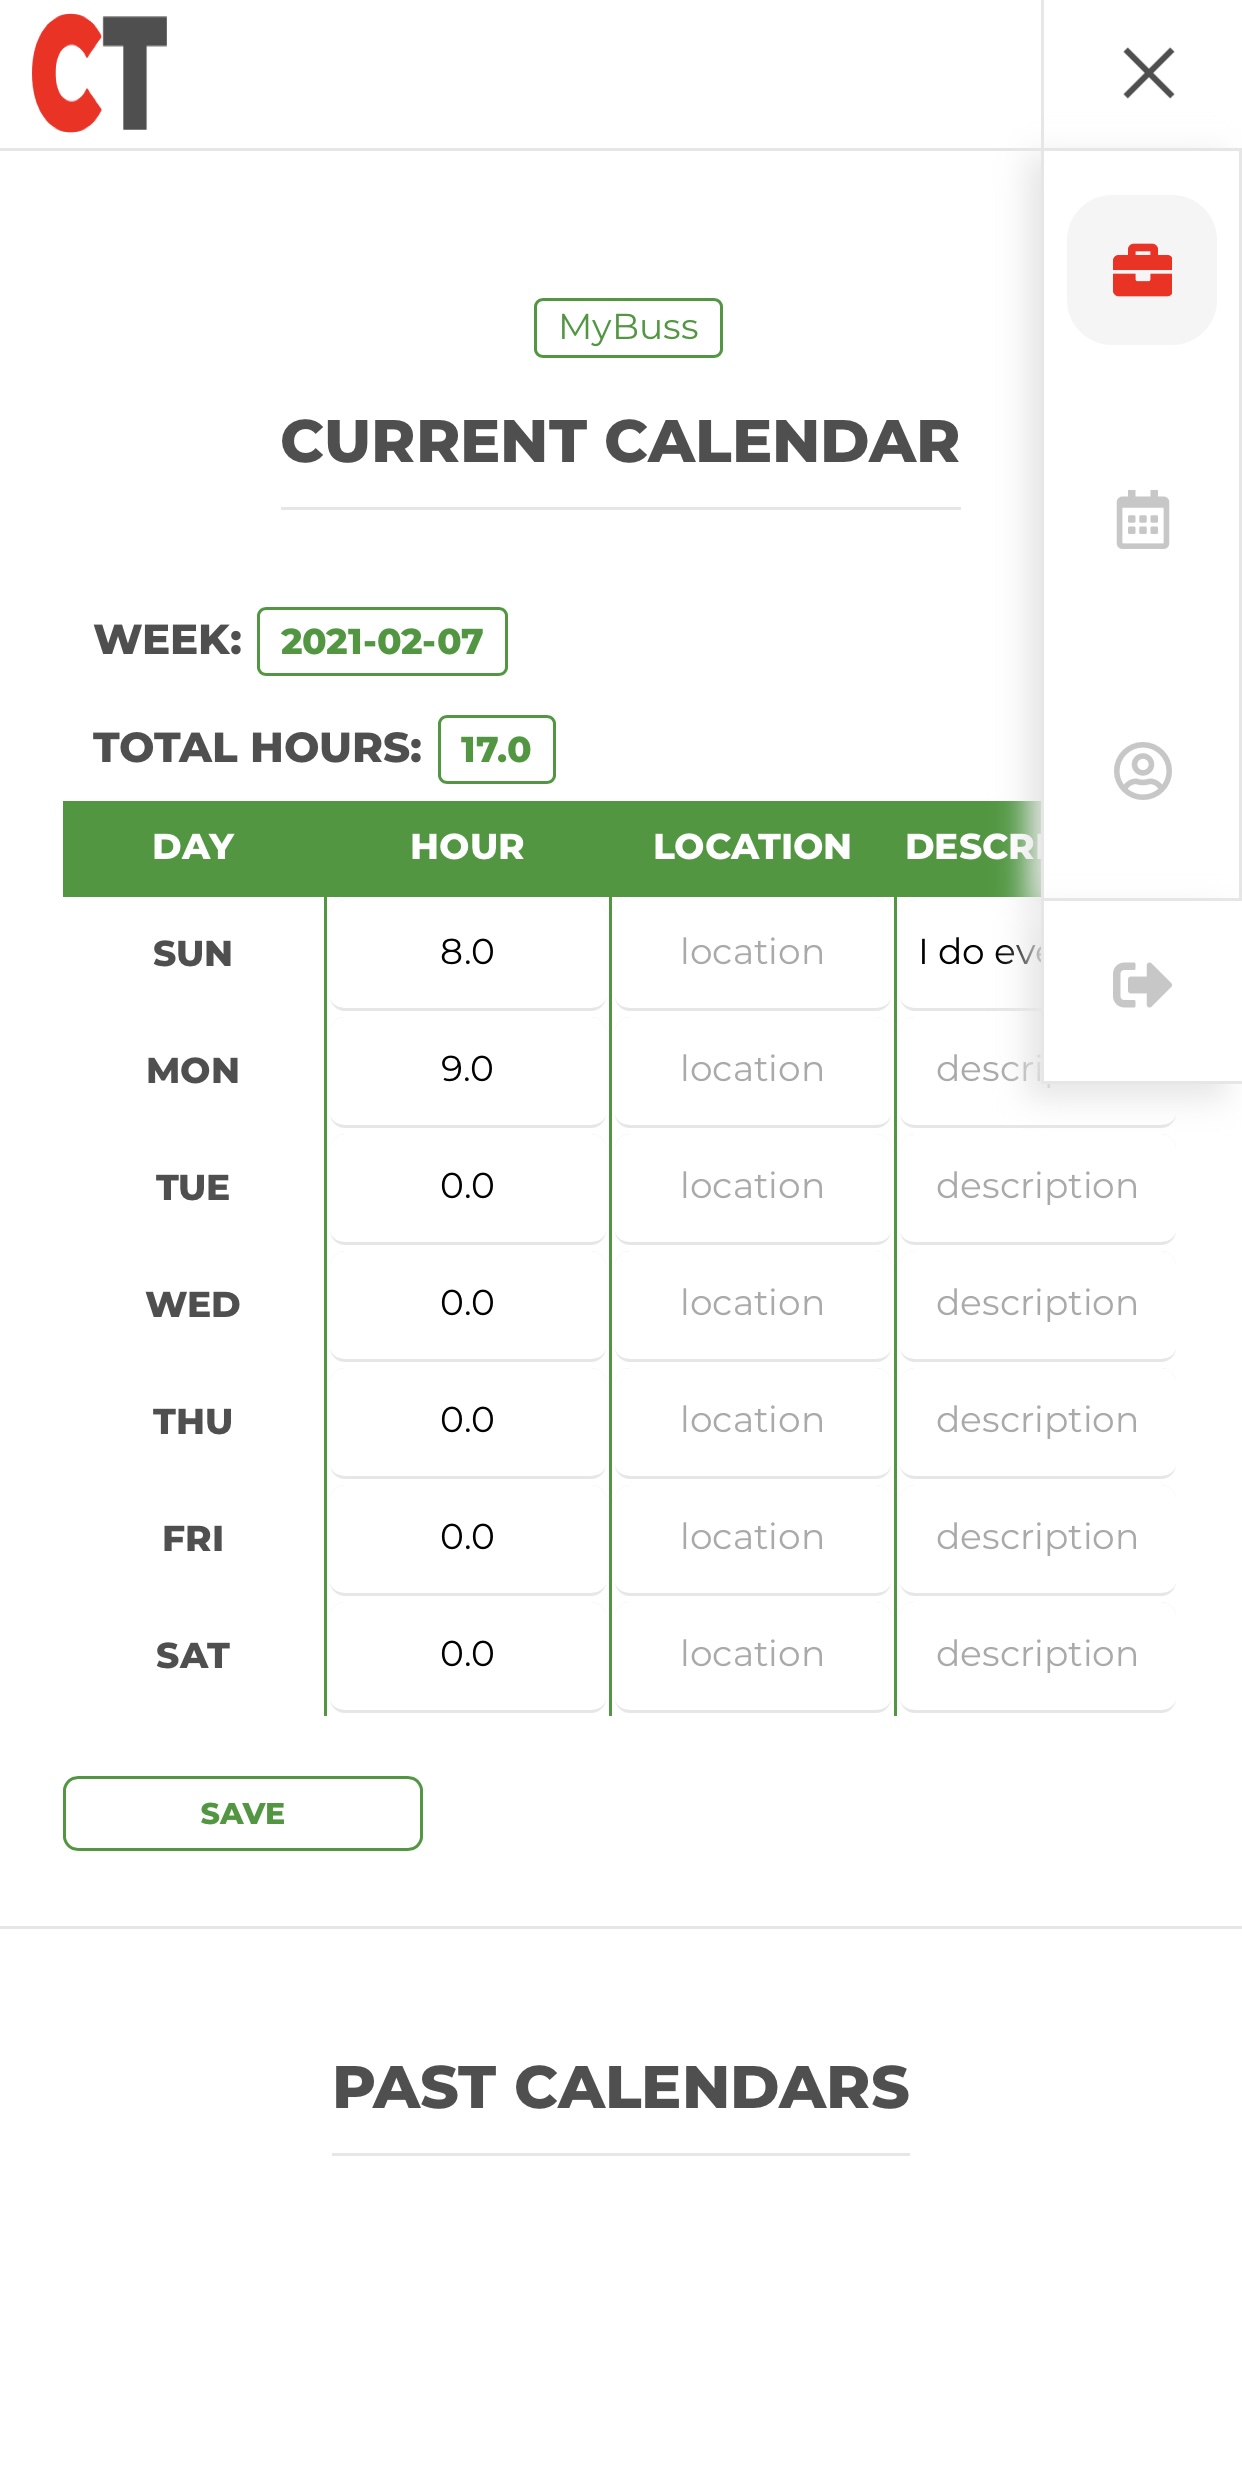1242x2487 pixels.
Task: Click Sunday's location field
Action: pos(752,952)
